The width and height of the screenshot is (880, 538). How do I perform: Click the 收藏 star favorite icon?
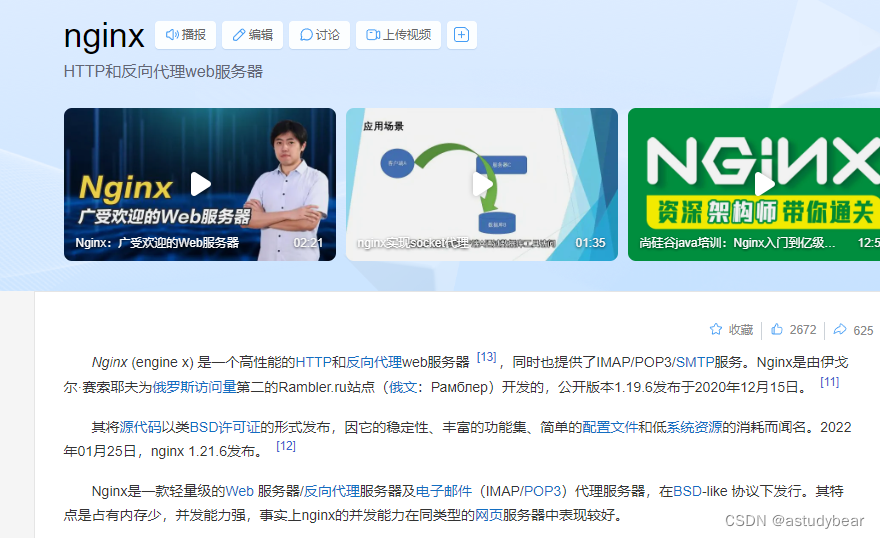tap(716, 329)
